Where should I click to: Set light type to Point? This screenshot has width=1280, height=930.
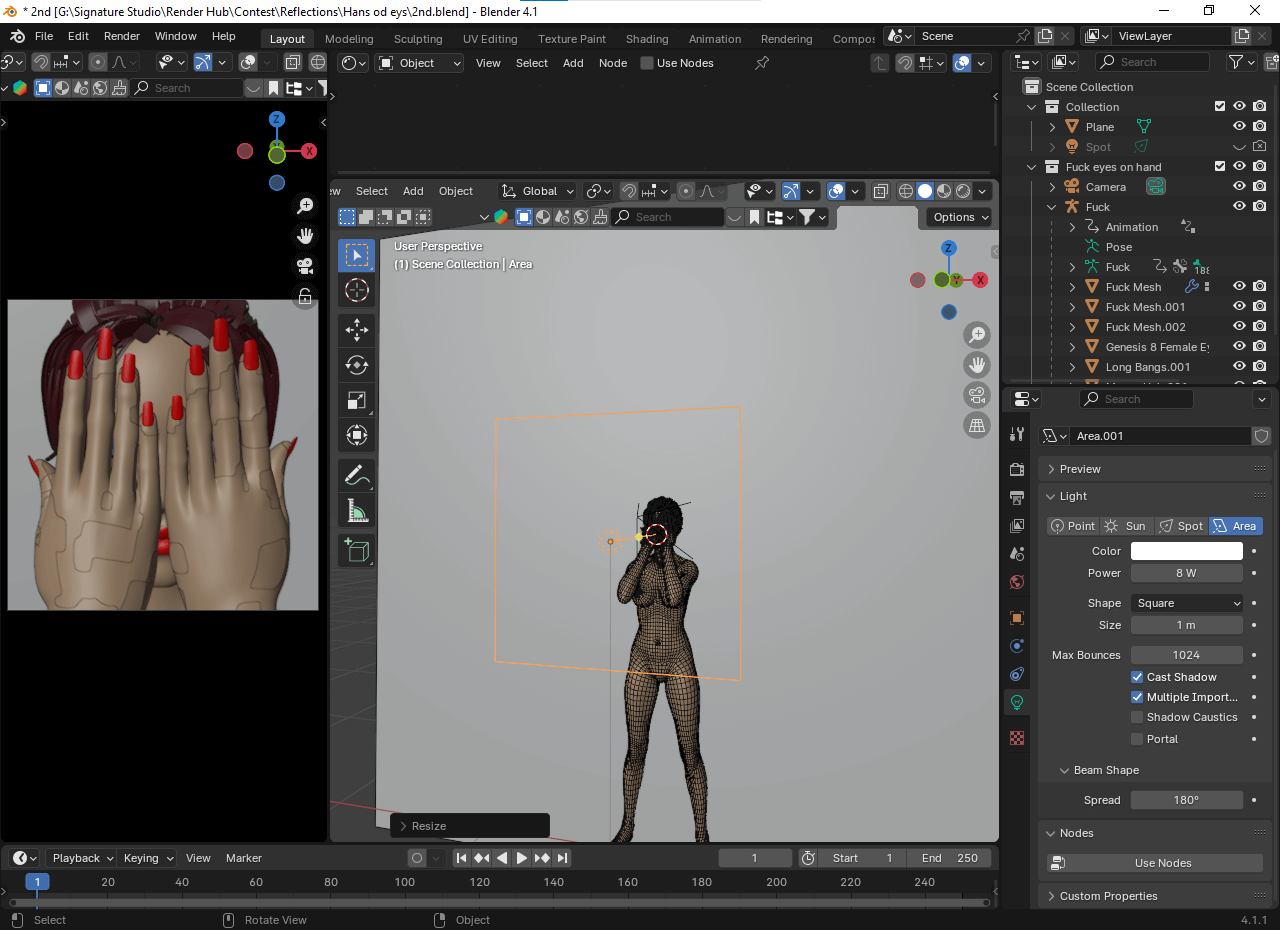tap(1073, 526)
